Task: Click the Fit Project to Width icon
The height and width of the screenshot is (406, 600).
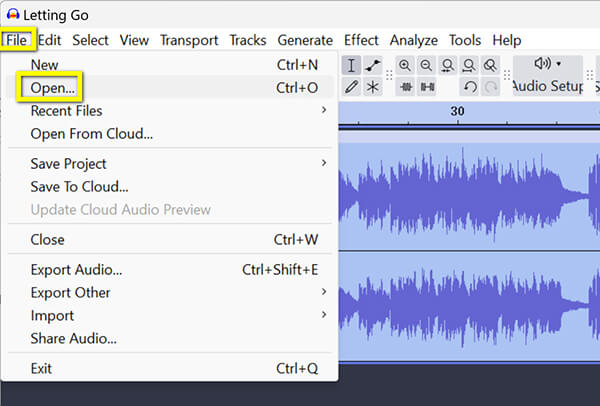Action: click(x=469, y=65)
